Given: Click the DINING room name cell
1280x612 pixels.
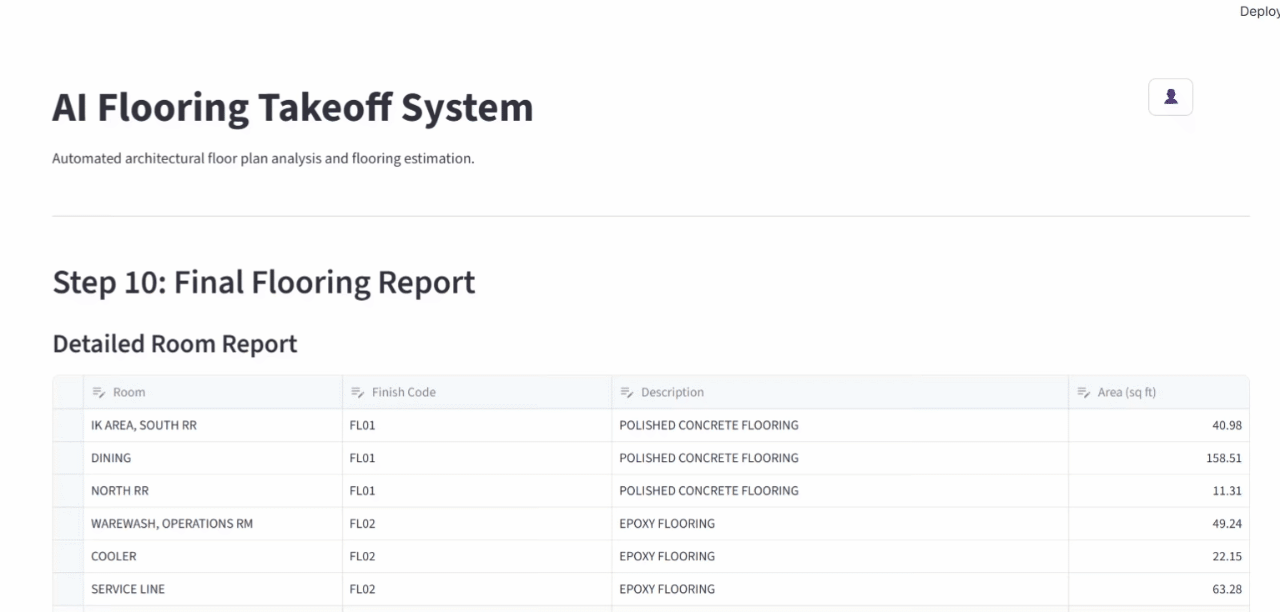Looking at the screenshot, I should coord(212,458).
